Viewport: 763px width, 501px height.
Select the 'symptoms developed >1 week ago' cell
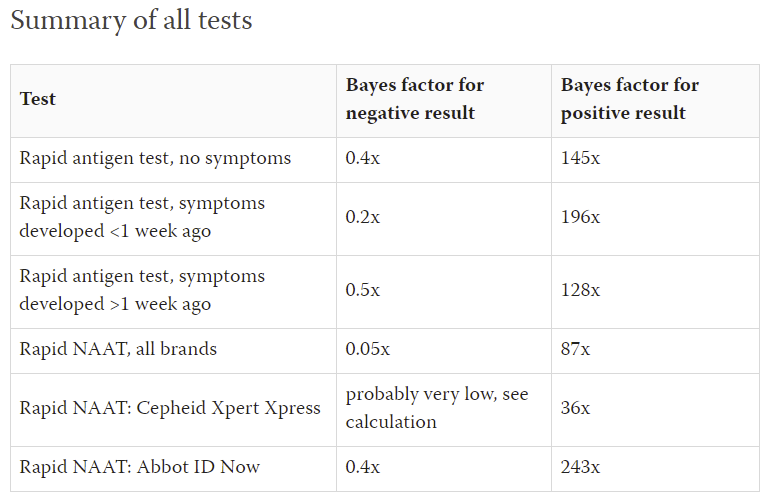tap(142, 289)
